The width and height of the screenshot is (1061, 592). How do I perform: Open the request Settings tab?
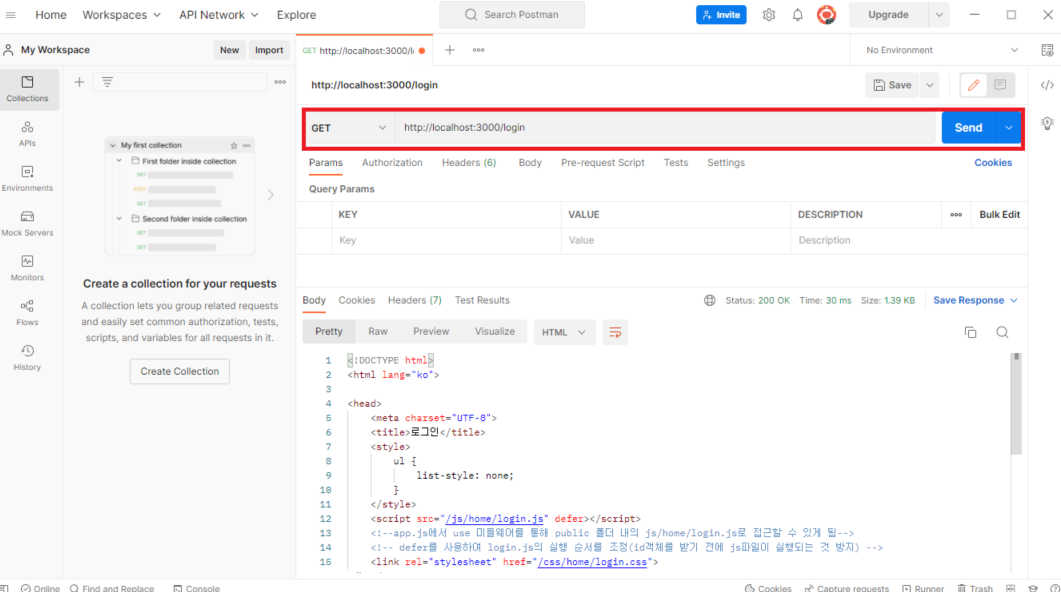tap(726, 162)
